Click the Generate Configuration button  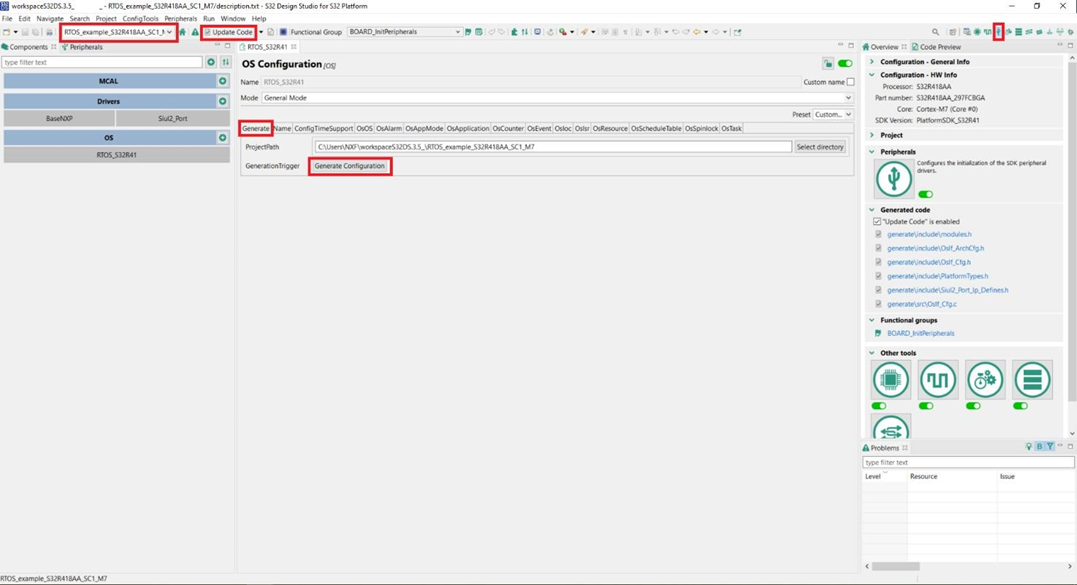(349, 166)
